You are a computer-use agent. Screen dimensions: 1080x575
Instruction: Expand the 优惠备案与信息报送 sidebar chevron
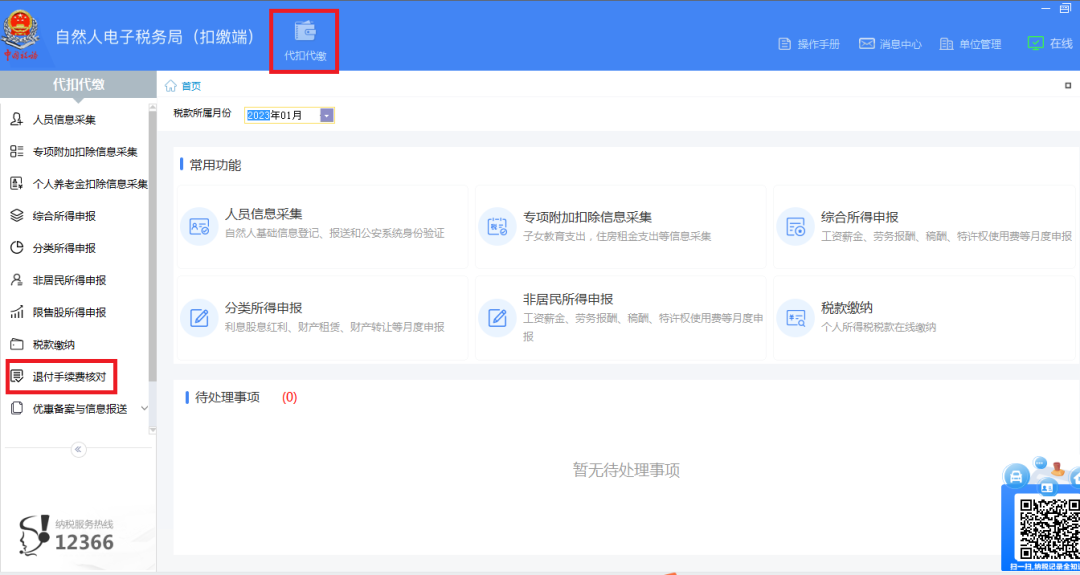click(144, 408)
